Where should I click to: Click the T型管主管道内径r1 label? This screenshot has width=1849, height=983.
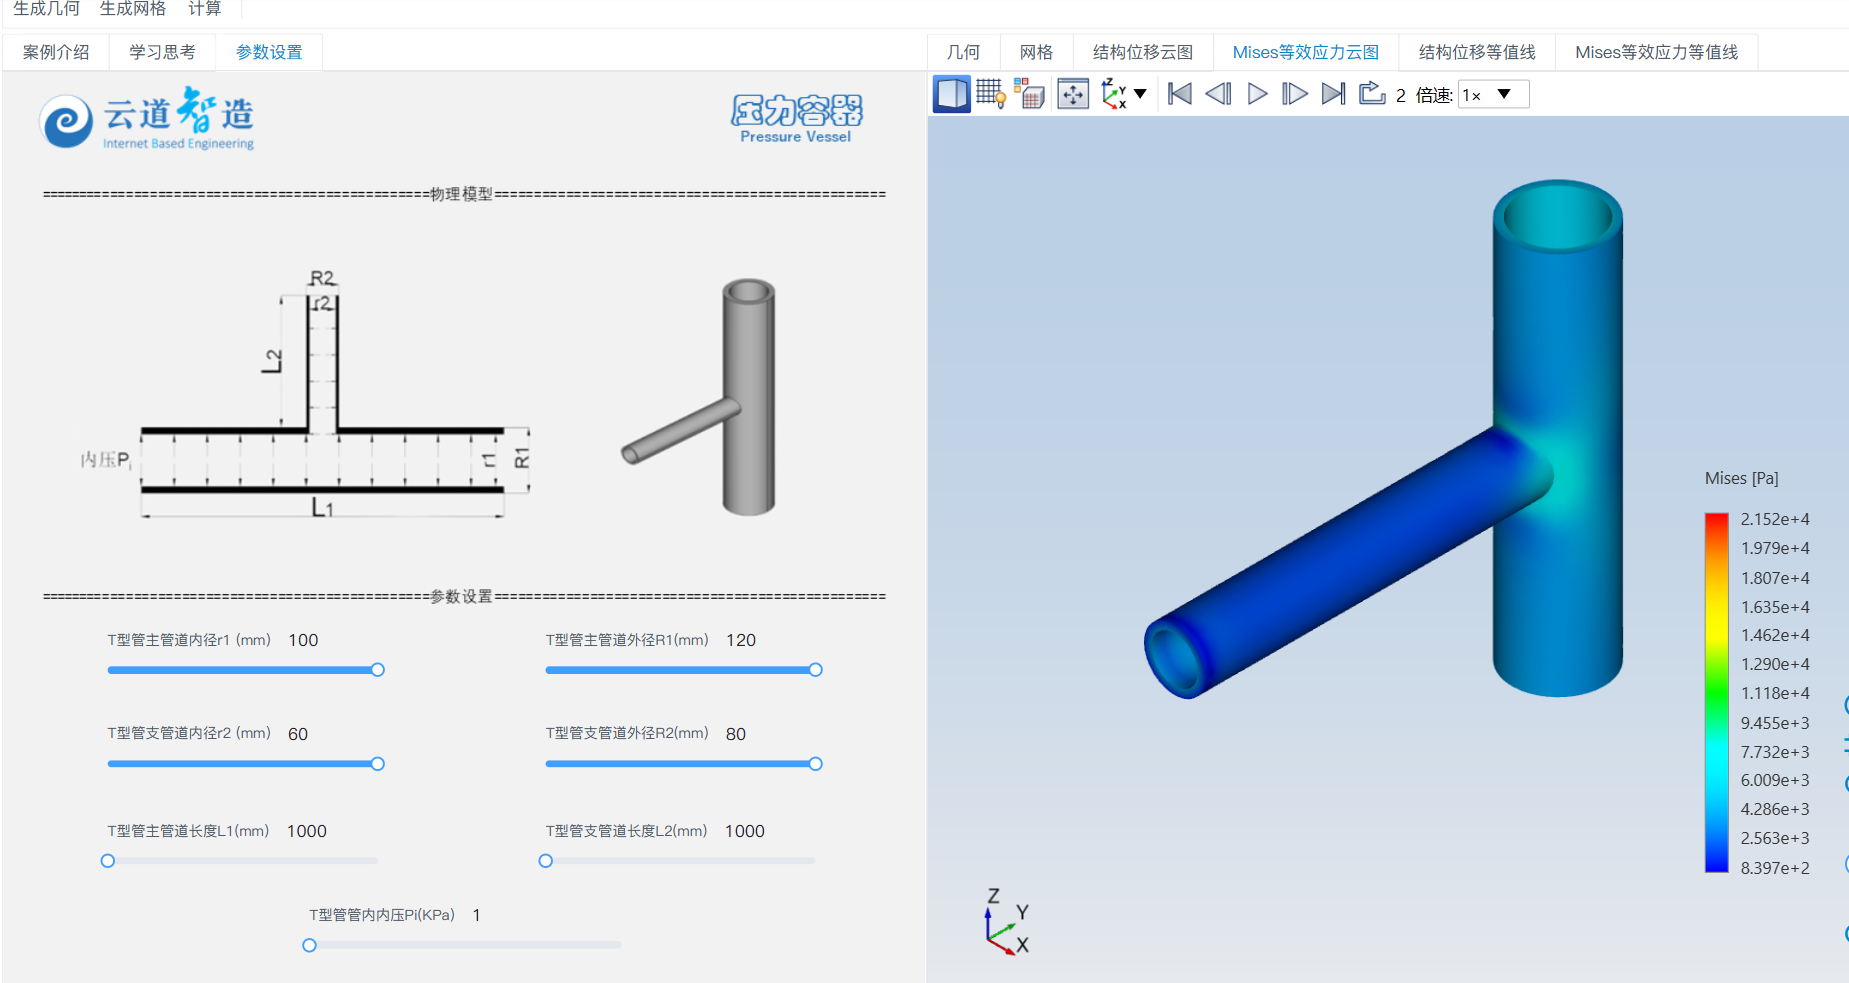click(x=189, y=640)
